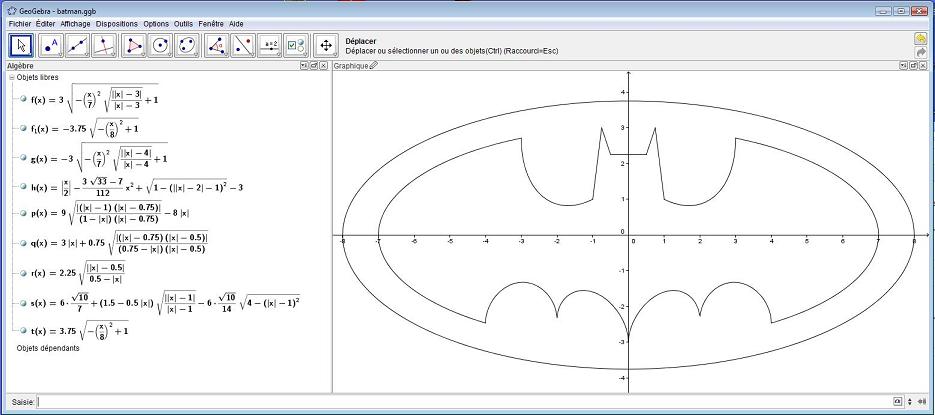Choose the Angle measurement tool
Screen dimensions: 935x415
[x=216, y=45]
